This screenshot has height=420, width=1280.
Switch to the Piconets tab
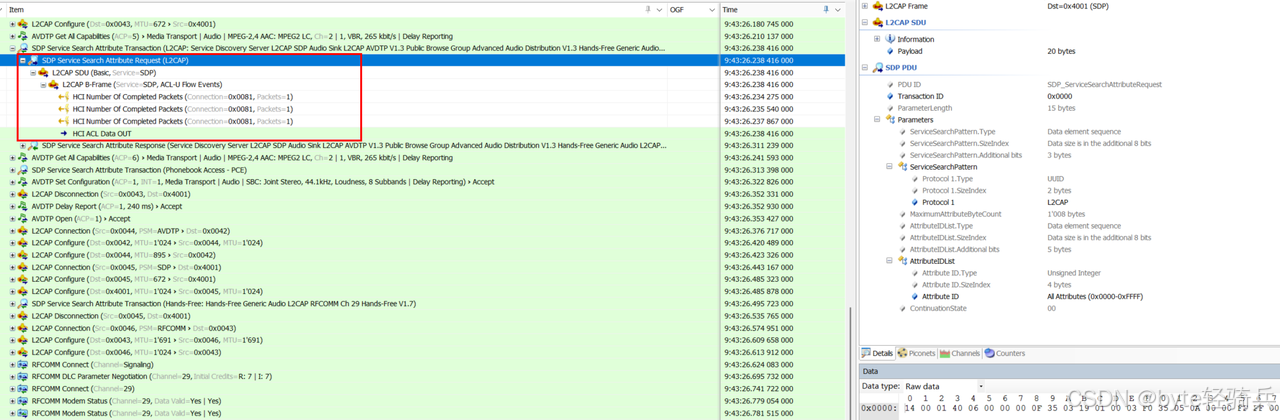click(916, 353)
